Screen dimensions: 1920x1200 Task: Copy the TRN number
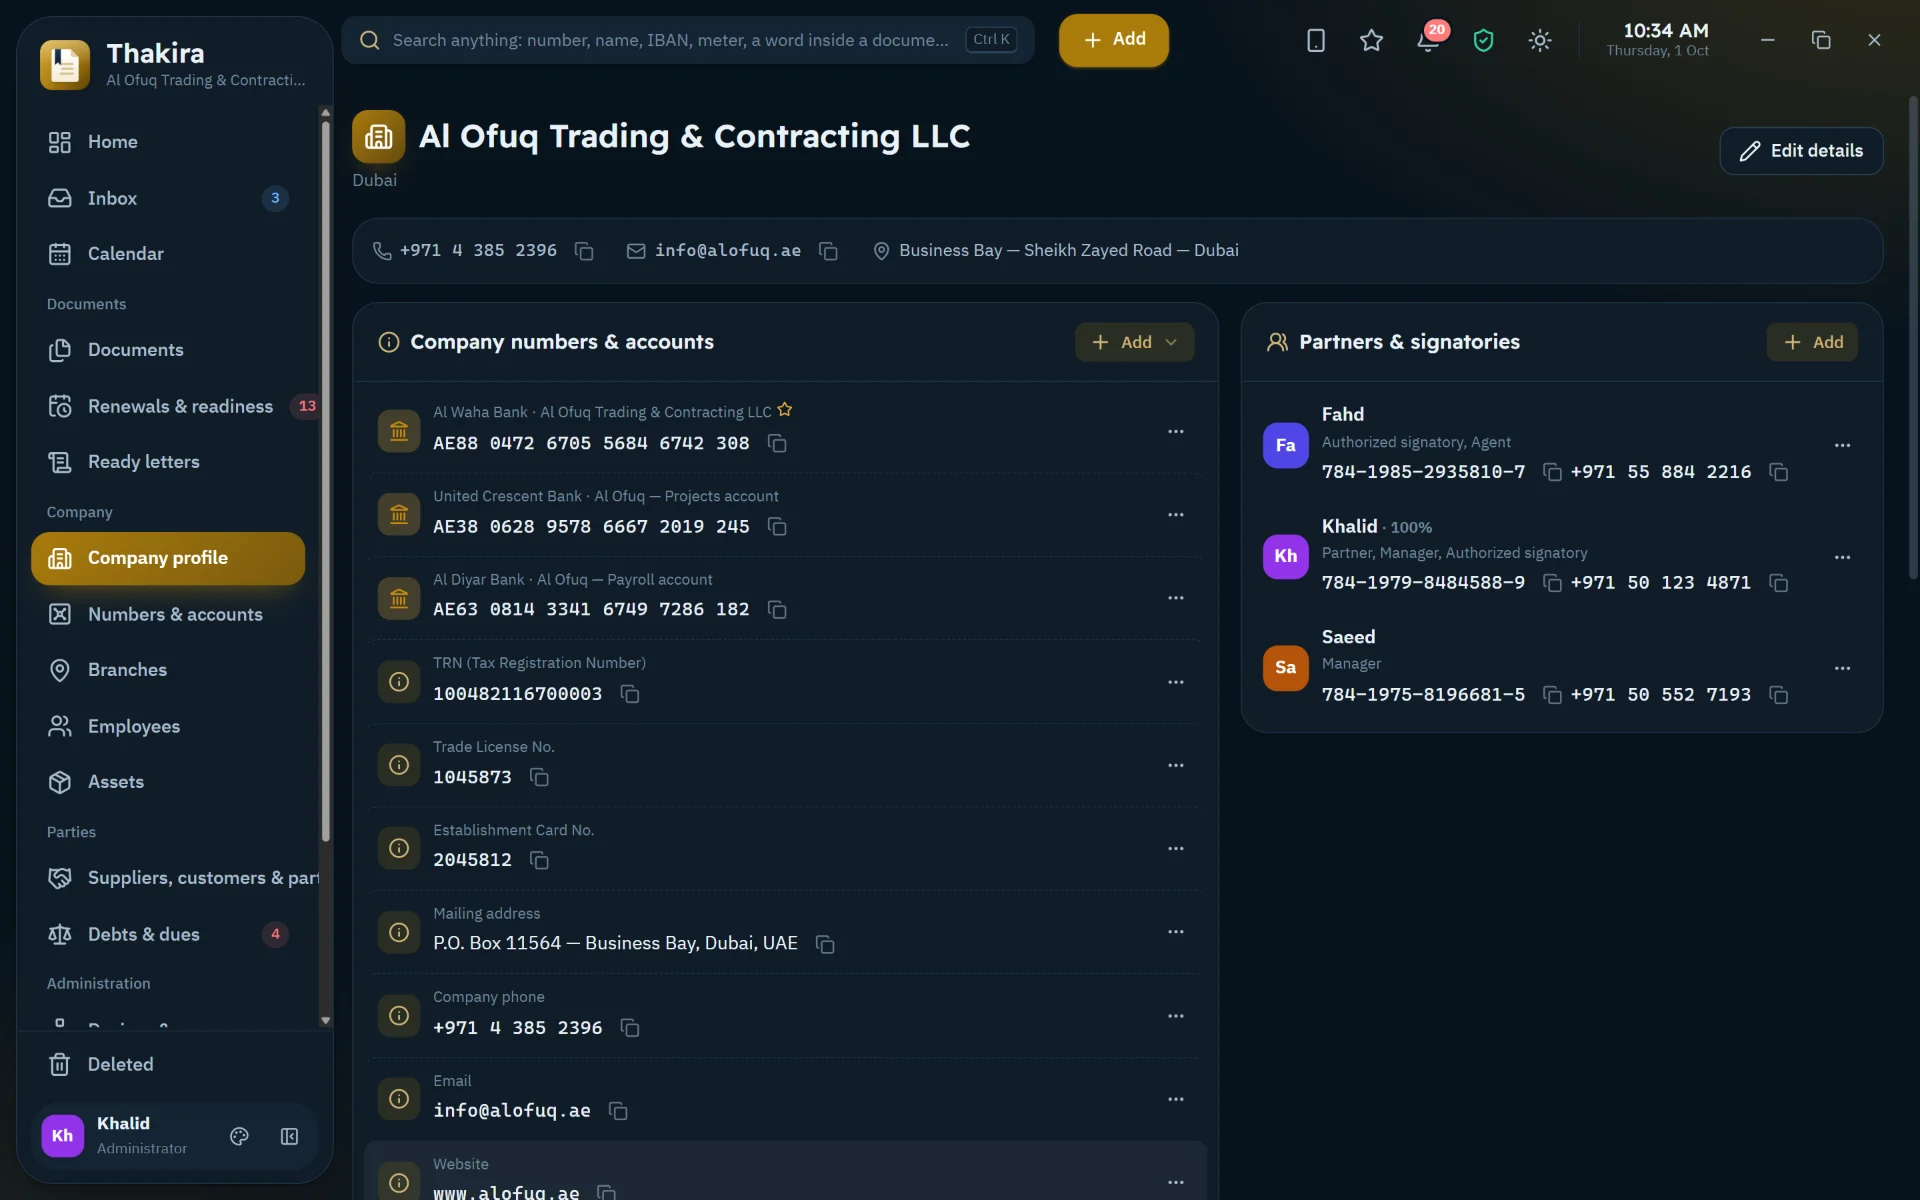630,694
